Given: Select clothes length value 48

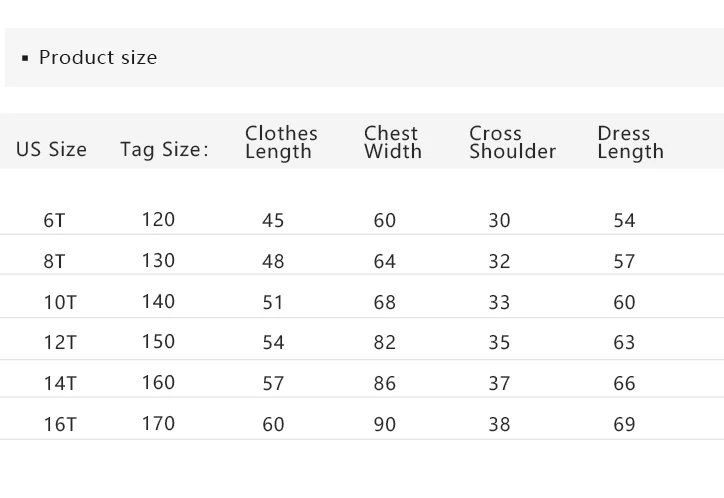Looking at the screenshot, I should pyautogui.click(x=273, y=261).
